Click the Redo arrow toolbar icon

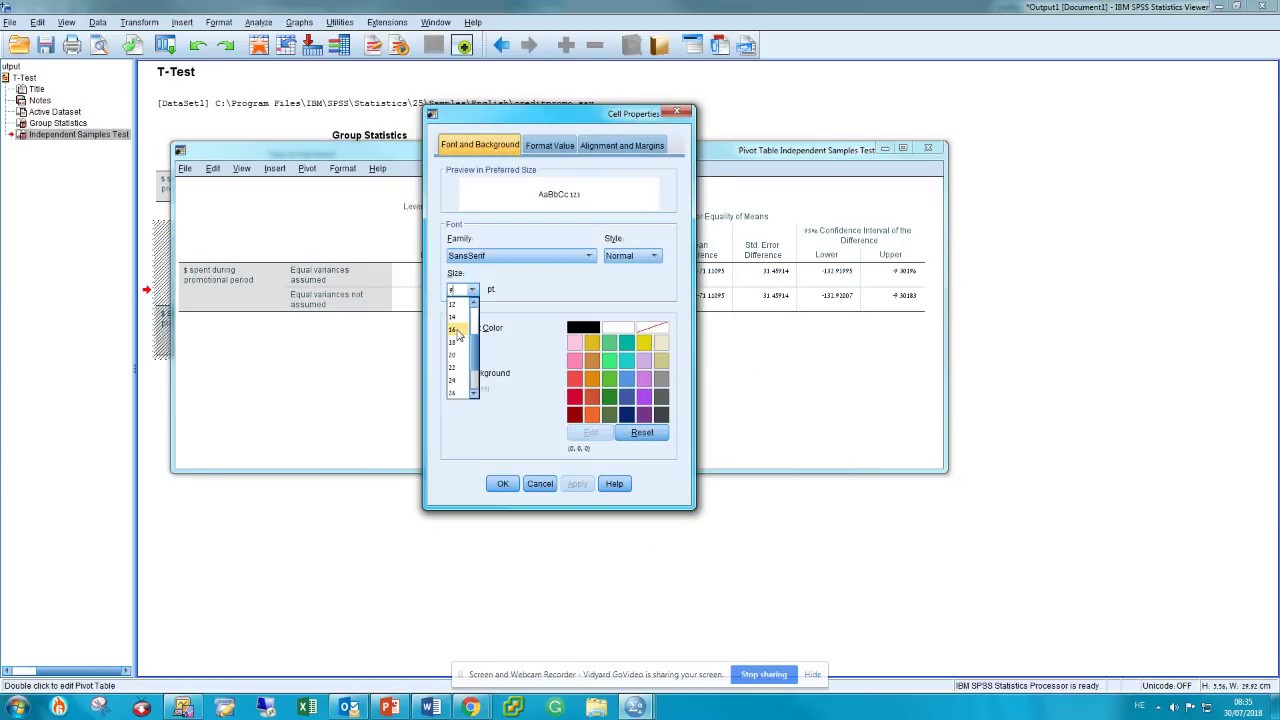point(225,45)
